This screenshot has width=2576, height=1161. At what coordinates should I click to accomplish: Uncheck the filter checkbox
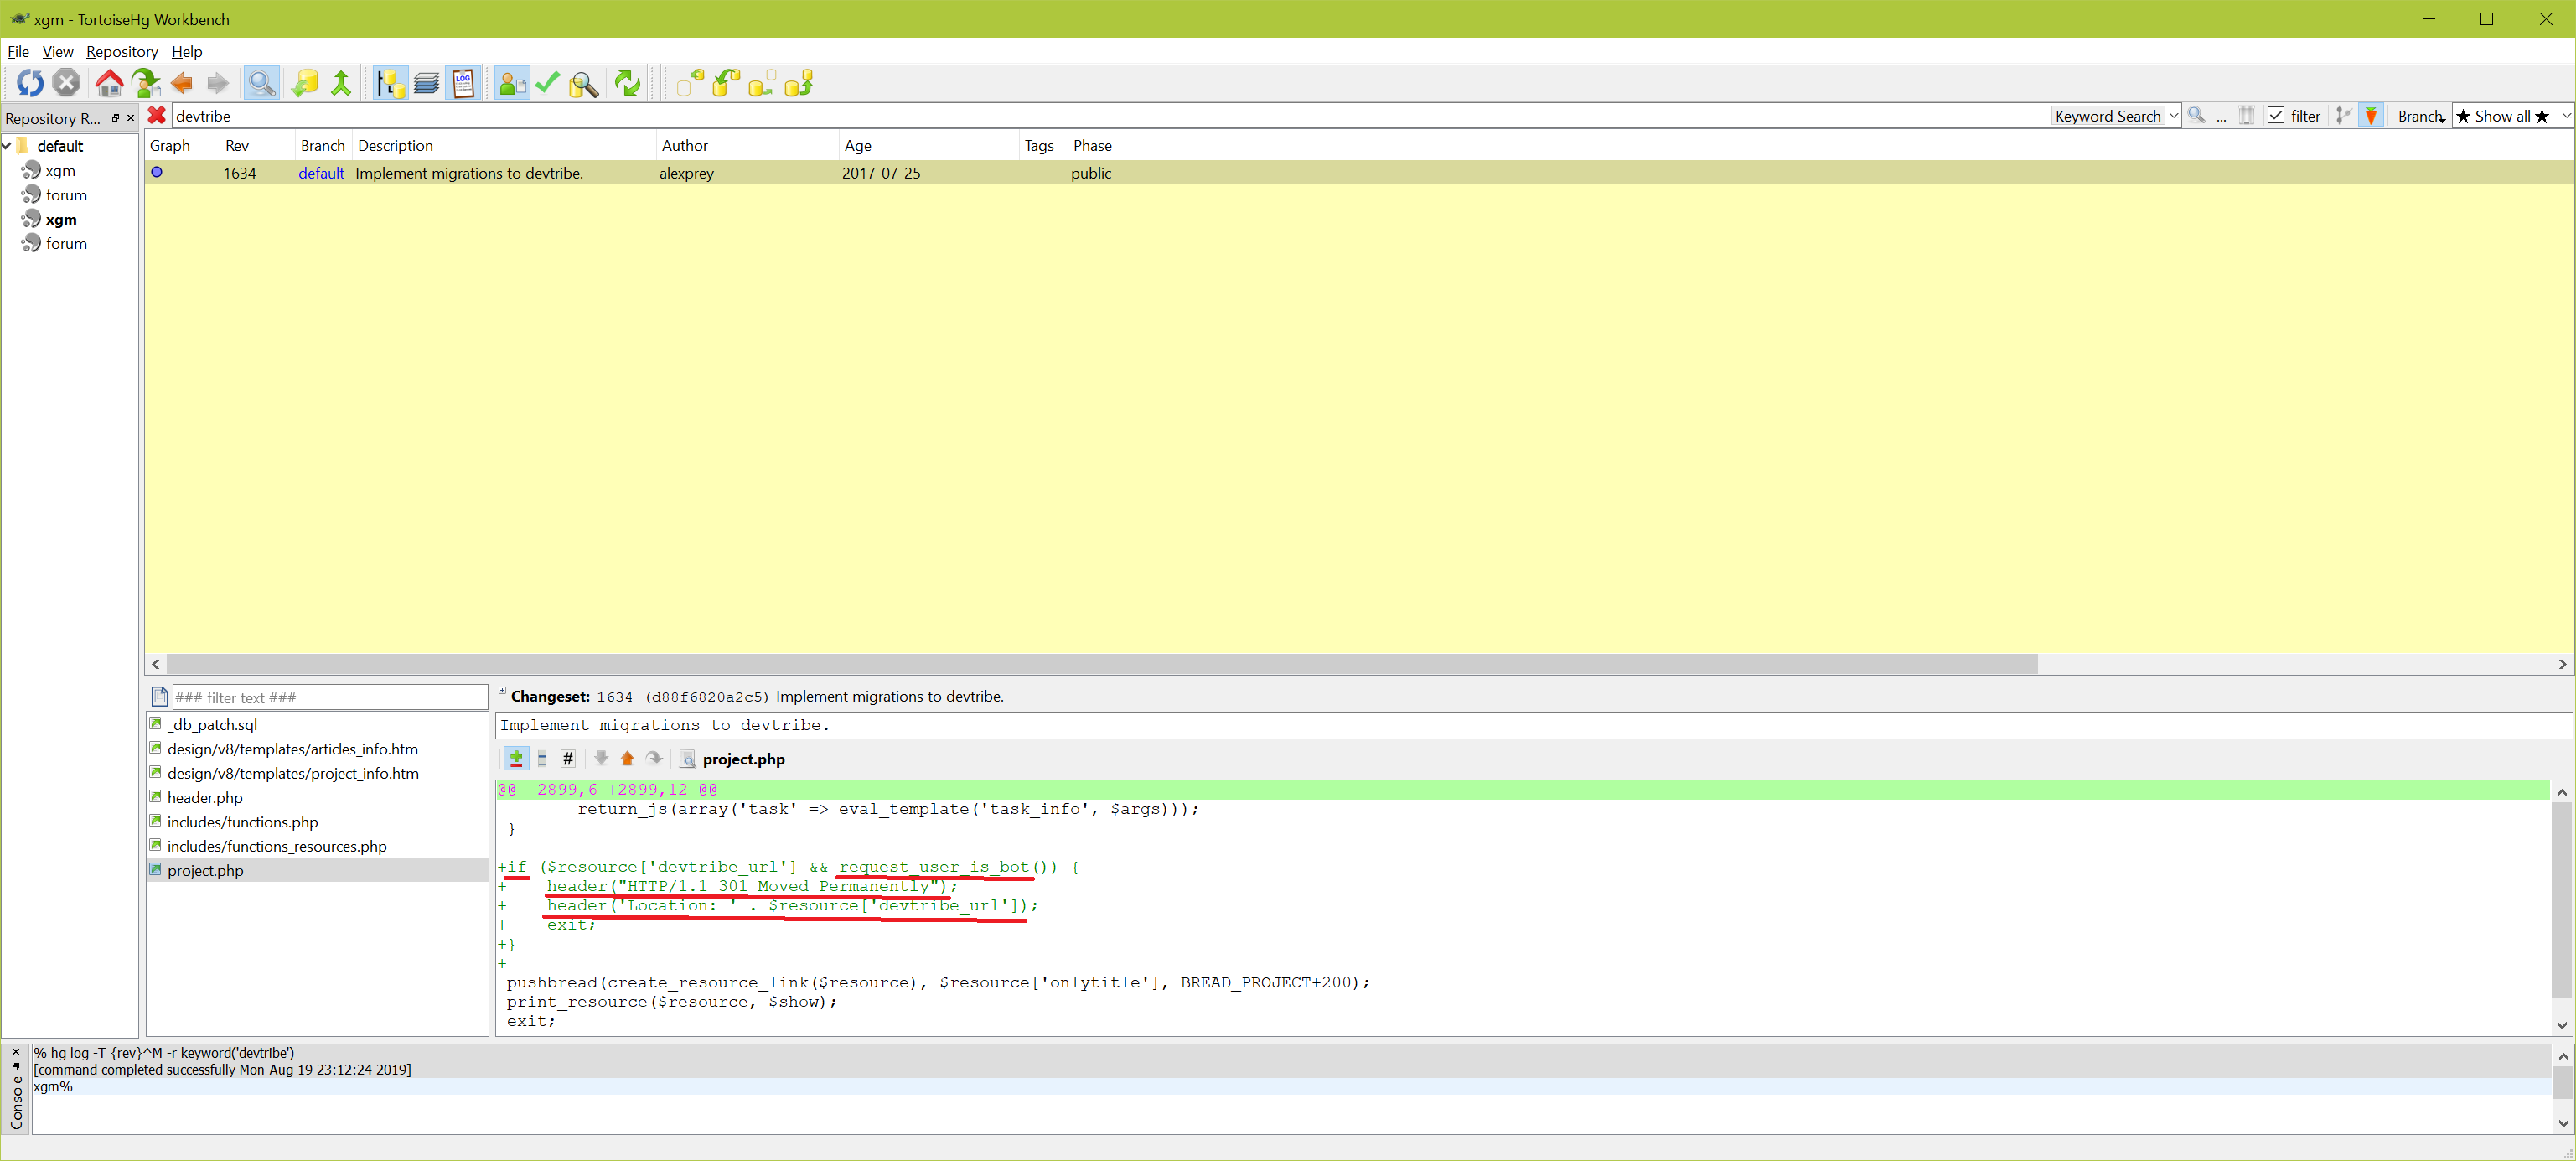(2276, 116)
